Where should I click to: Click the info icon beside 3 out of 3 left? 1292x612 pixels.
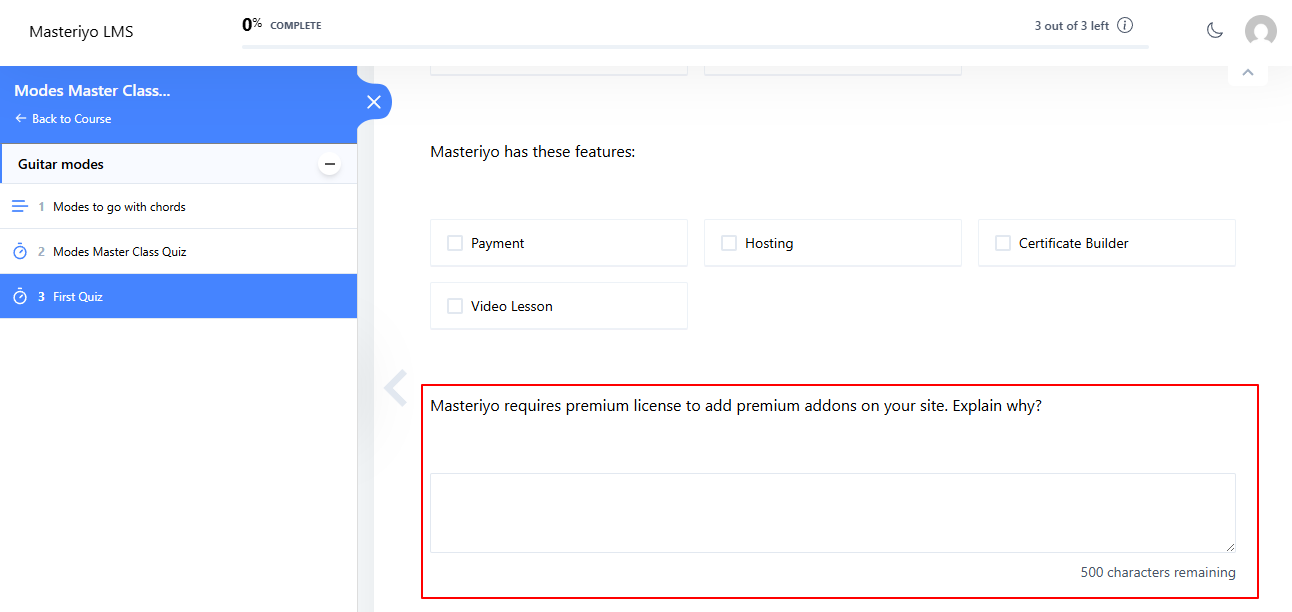[x=1125, y=26]
